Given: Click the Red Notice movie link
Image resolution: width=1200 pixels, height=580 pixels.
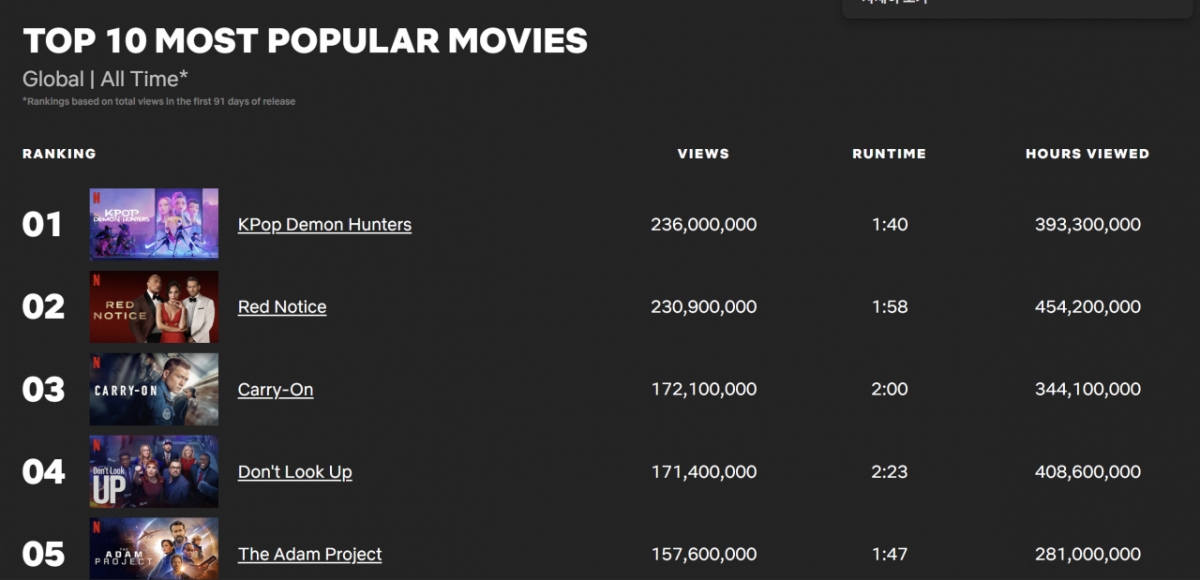Looking at the screenshot, I should pyautogui.click(x=282, y=307).
